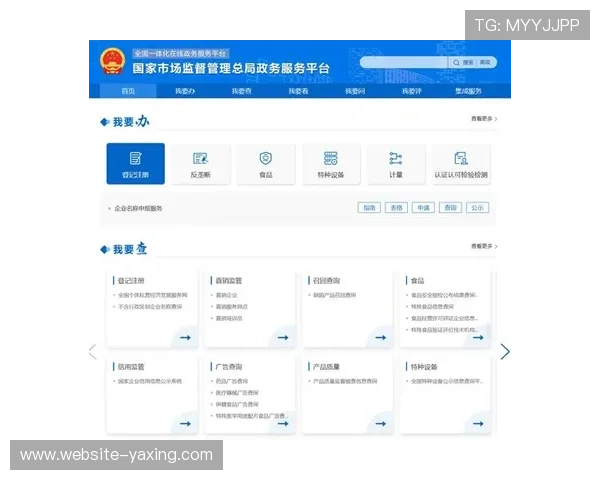This screenshot has height=480, width=600.
Task: Open 全国特种设备公示信息查询平台 link
Action: coord(447,381)
